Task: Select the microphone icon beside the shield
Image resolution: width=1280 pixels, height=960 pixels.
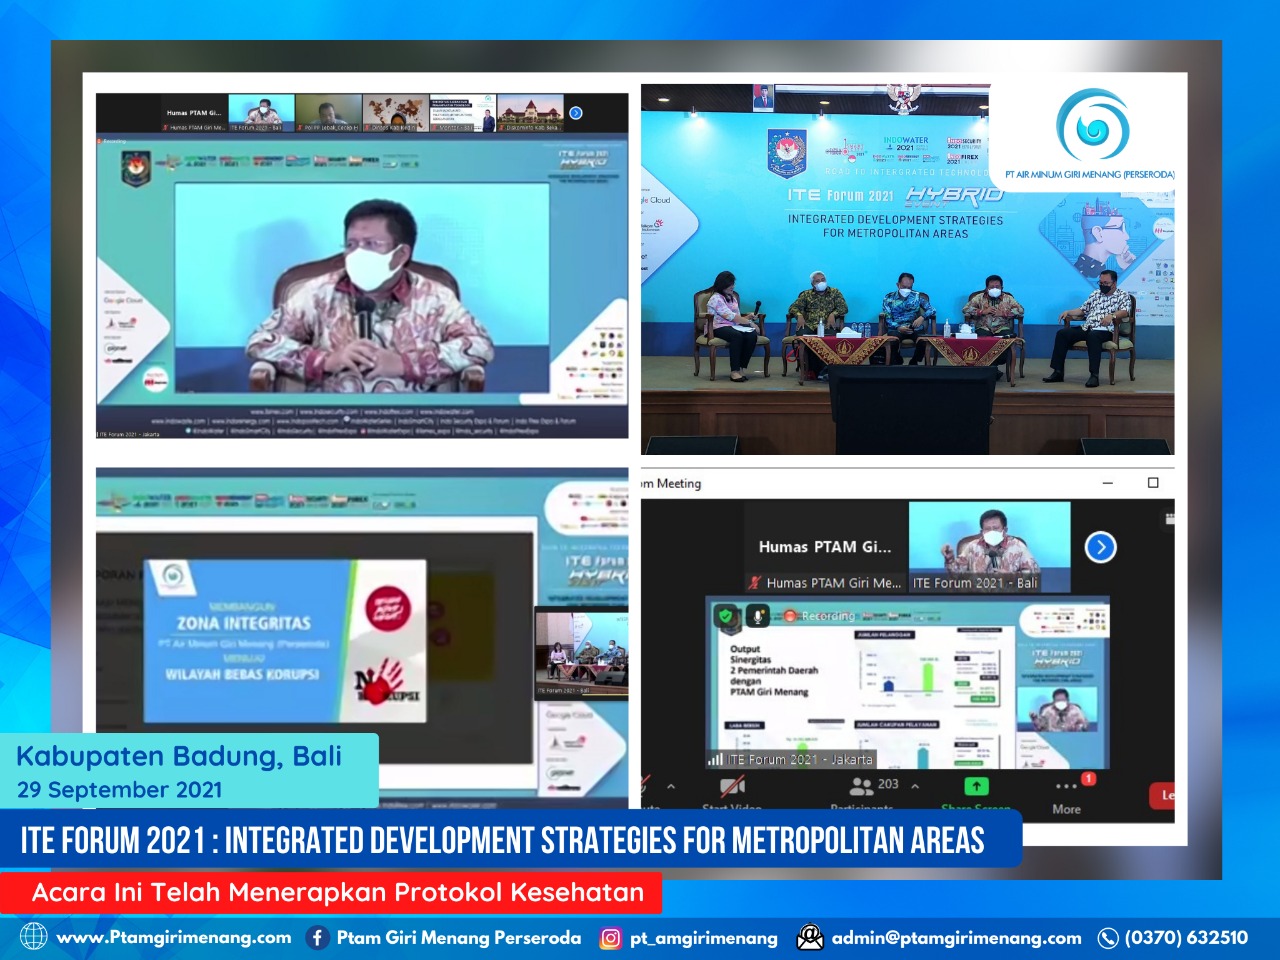Action: 757,616
